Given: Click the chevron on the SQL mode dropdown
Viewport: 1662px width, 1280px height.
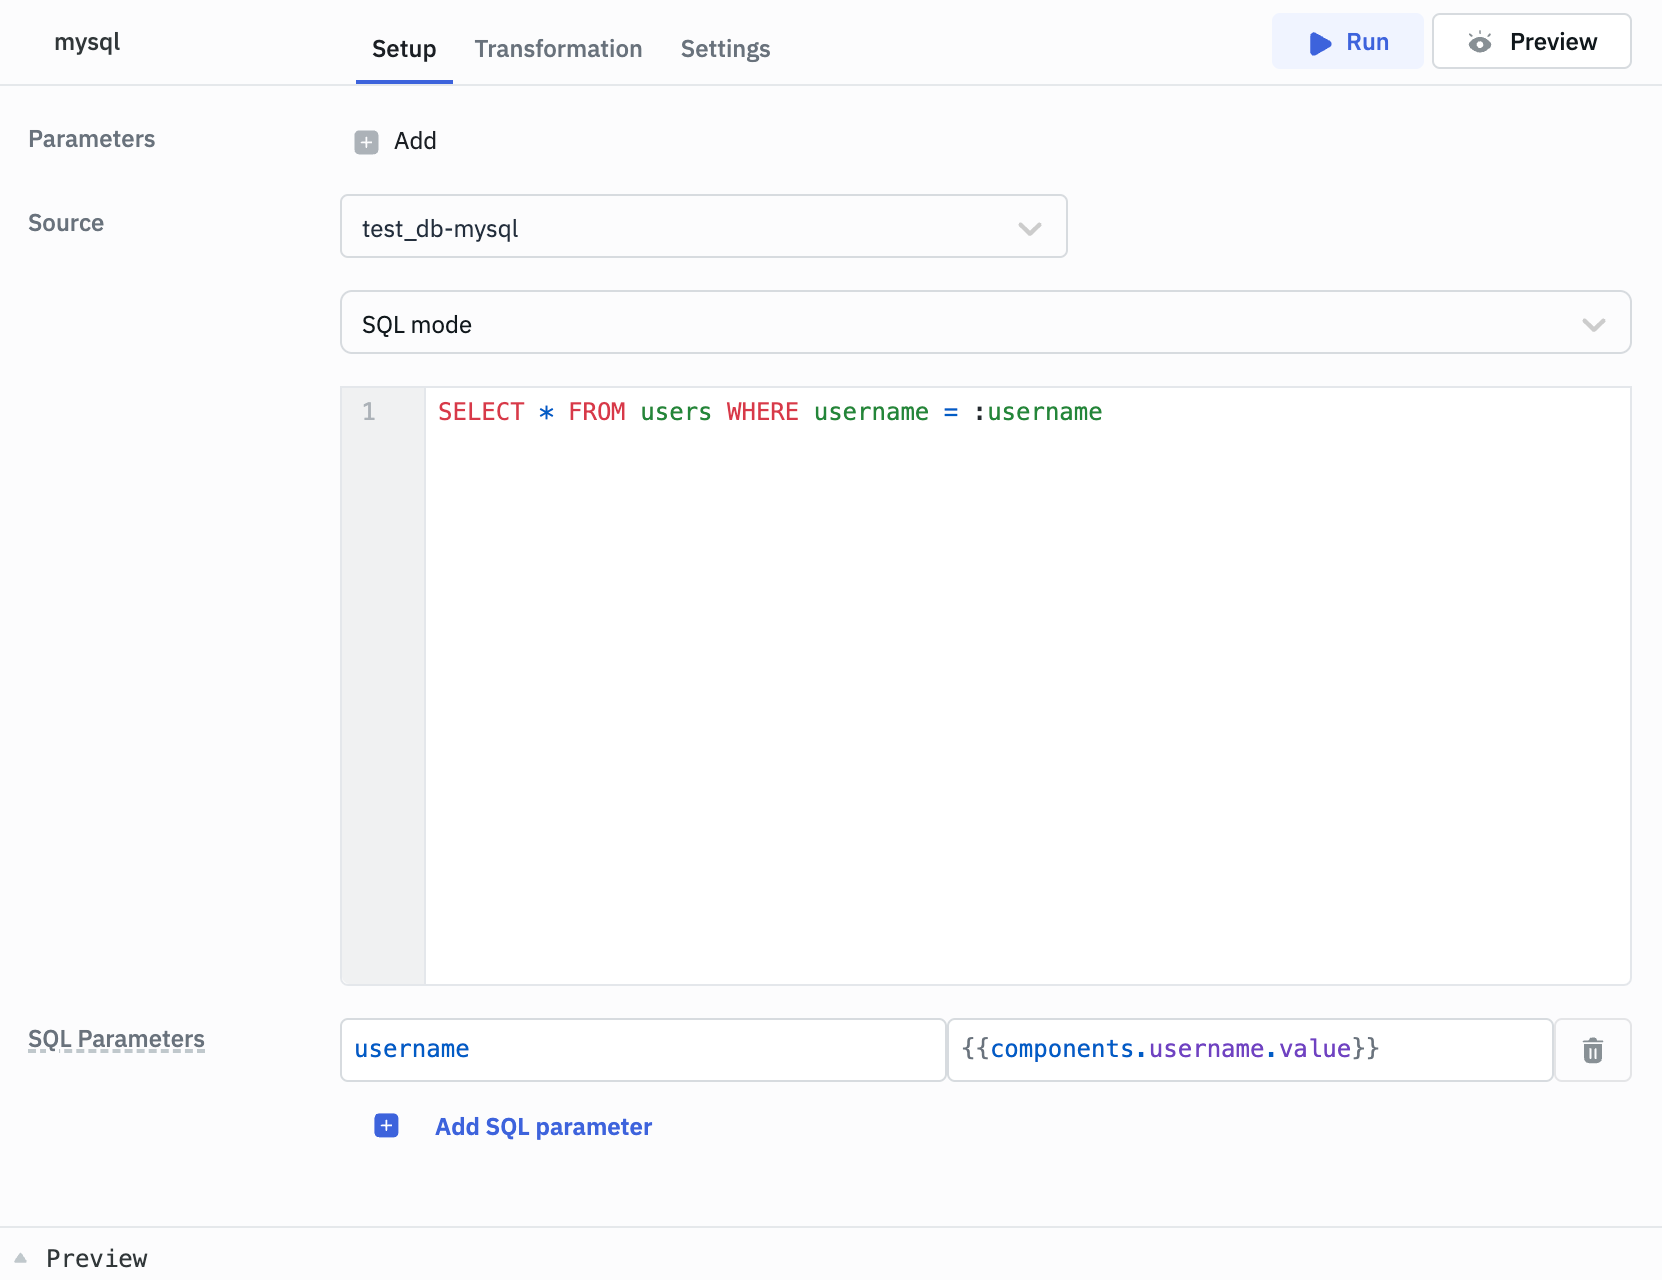Looking at the screenshot, I should (1593, 324).
